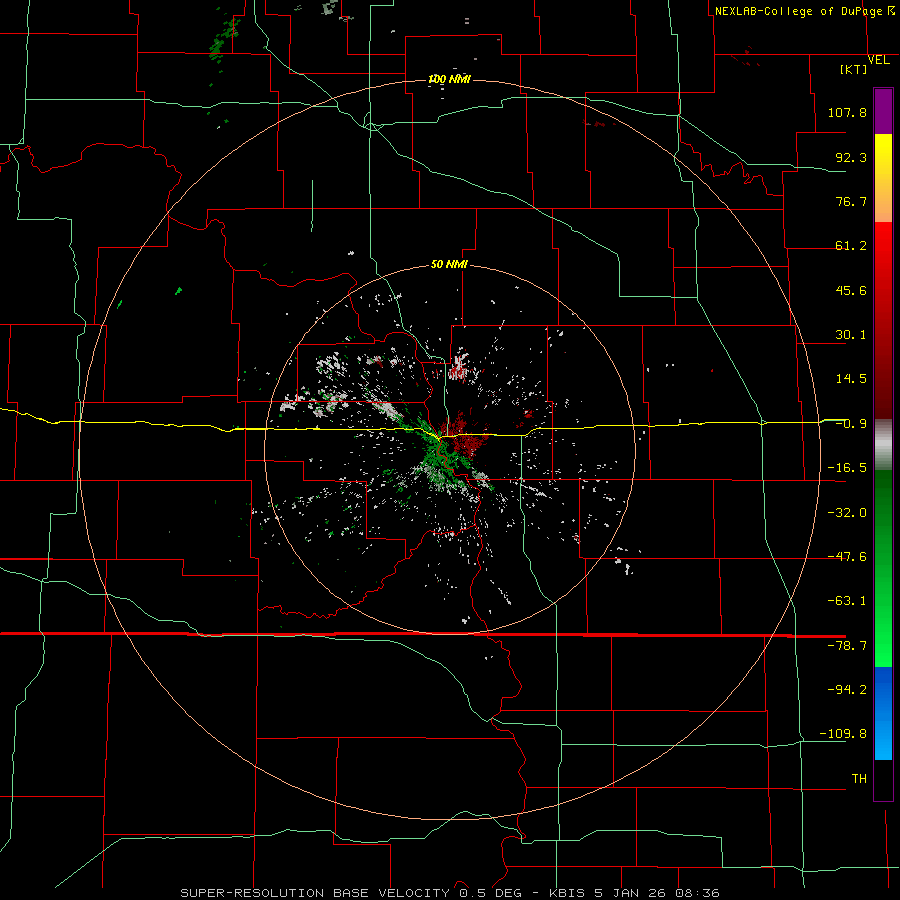Click the 61.2 velocity scale value

tap(851, 246)
